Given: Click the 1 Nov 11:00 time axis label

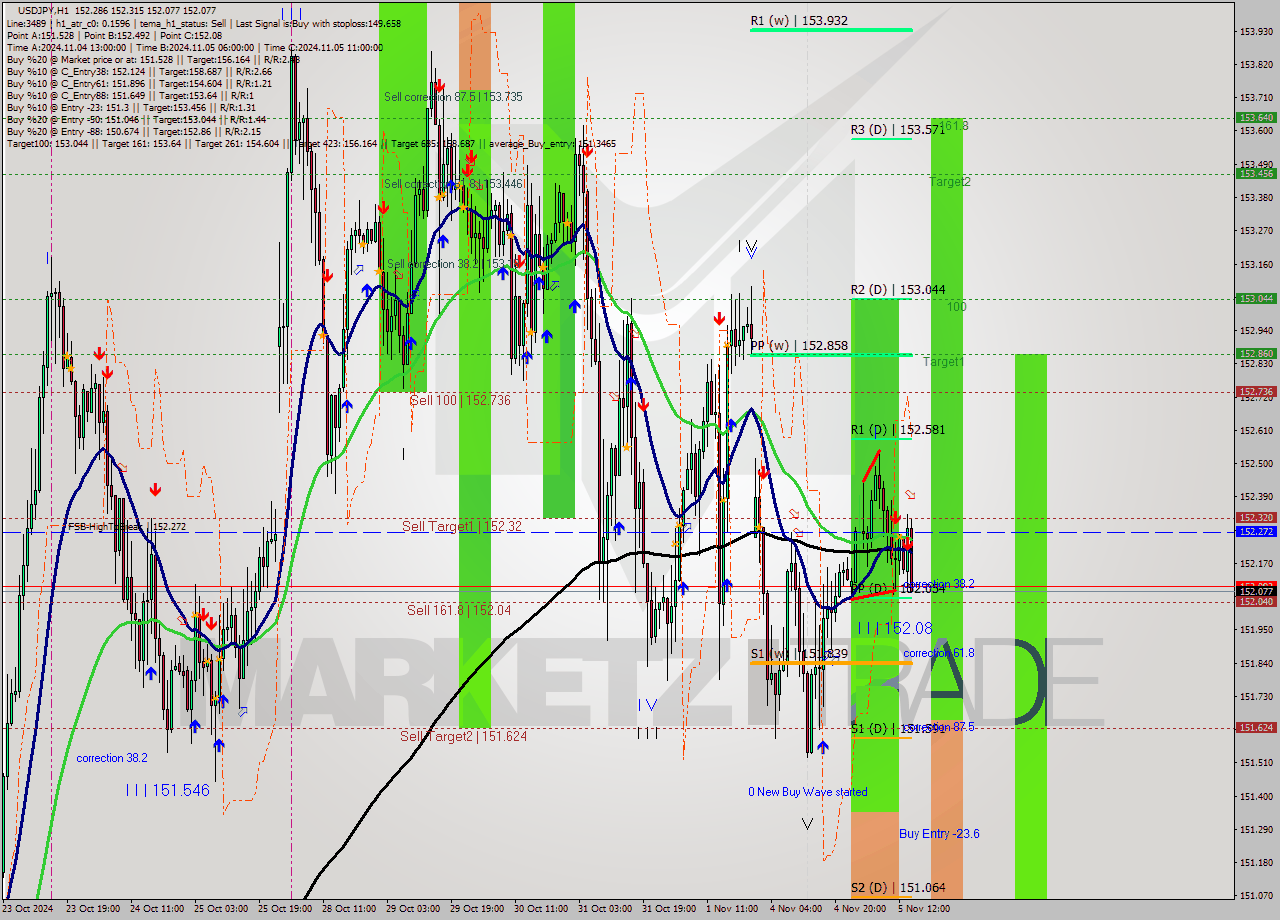Looking at the screenshot, I should pos(733,909).
